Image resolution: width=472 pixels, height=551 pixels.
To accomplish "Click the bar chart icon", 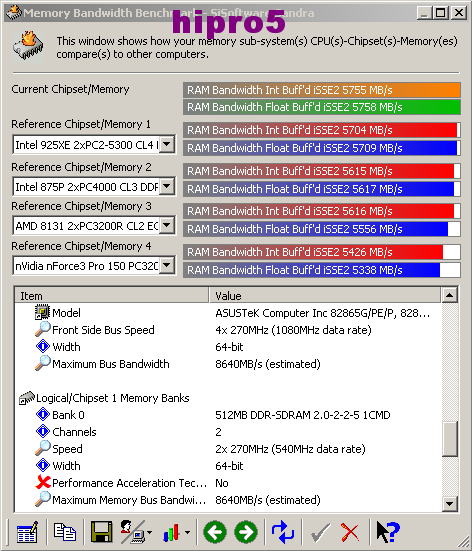I will point(172,532).
